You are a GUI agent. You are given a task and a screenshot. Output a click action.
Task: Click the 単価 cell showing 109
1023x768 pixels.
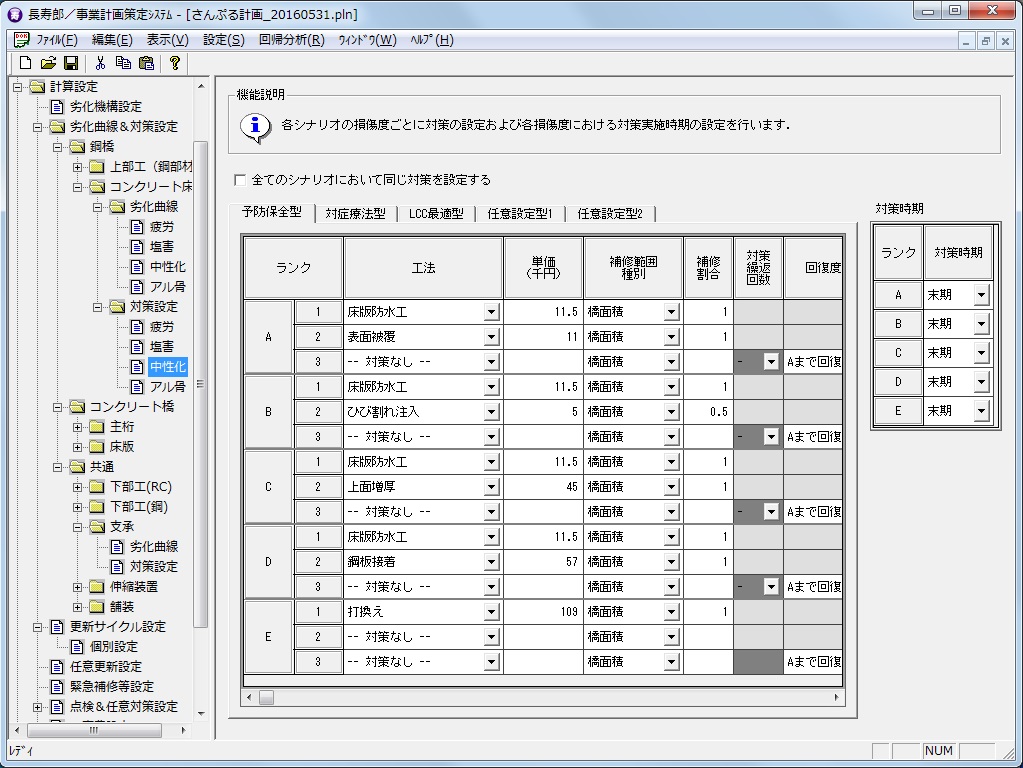[543, 611]
